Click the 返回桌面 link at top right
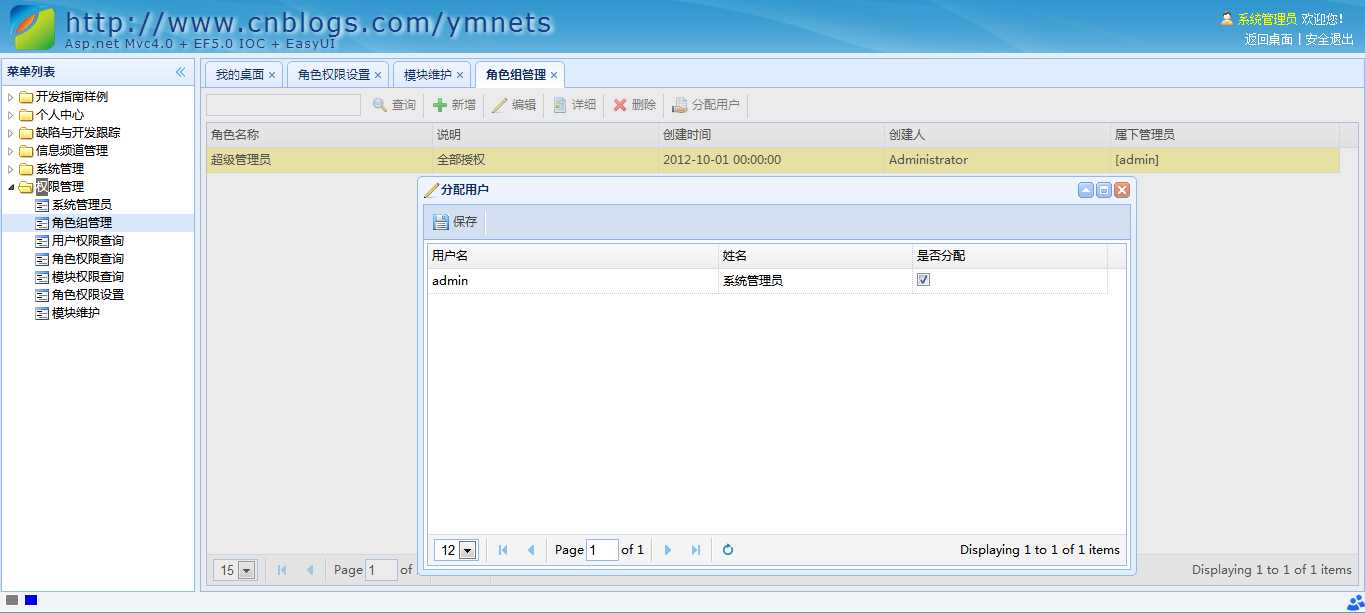Screen dimensions: 1365x613 1267,40
